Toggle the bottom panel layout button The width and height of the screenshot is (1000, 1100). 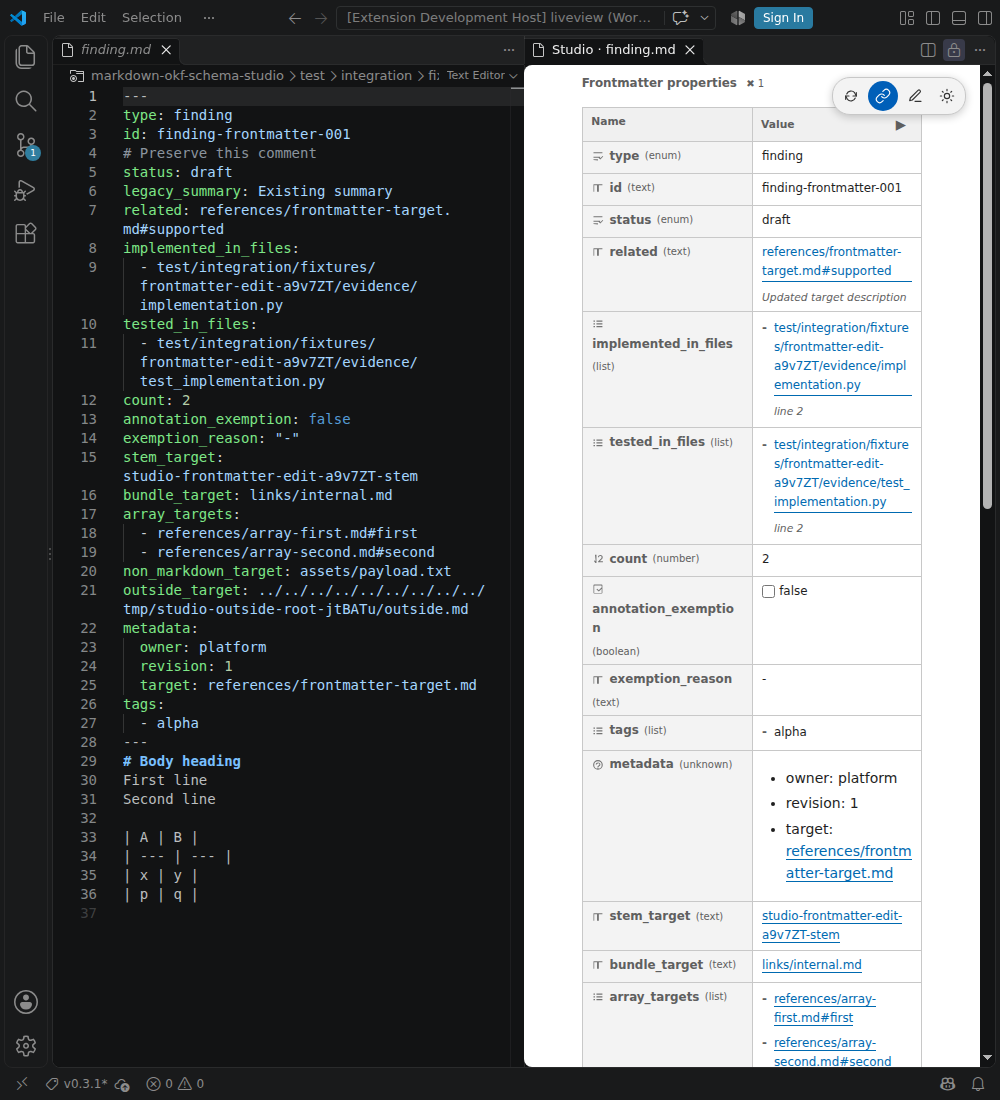[x=959, y=18]
